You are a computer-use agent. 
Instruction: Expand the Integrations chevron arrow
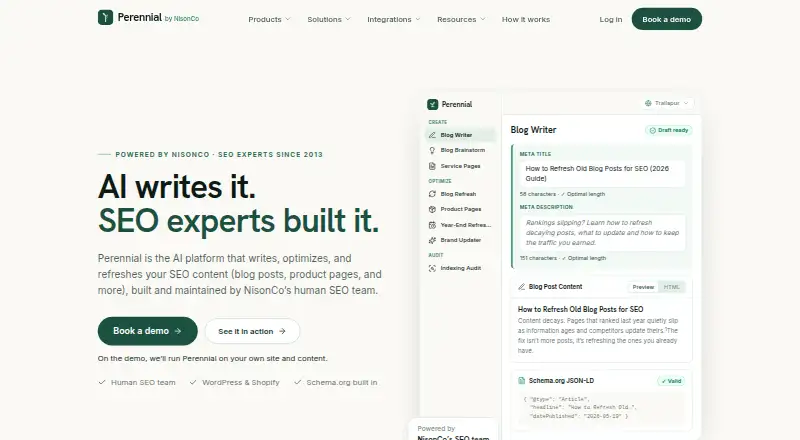(x=418, y=19)
